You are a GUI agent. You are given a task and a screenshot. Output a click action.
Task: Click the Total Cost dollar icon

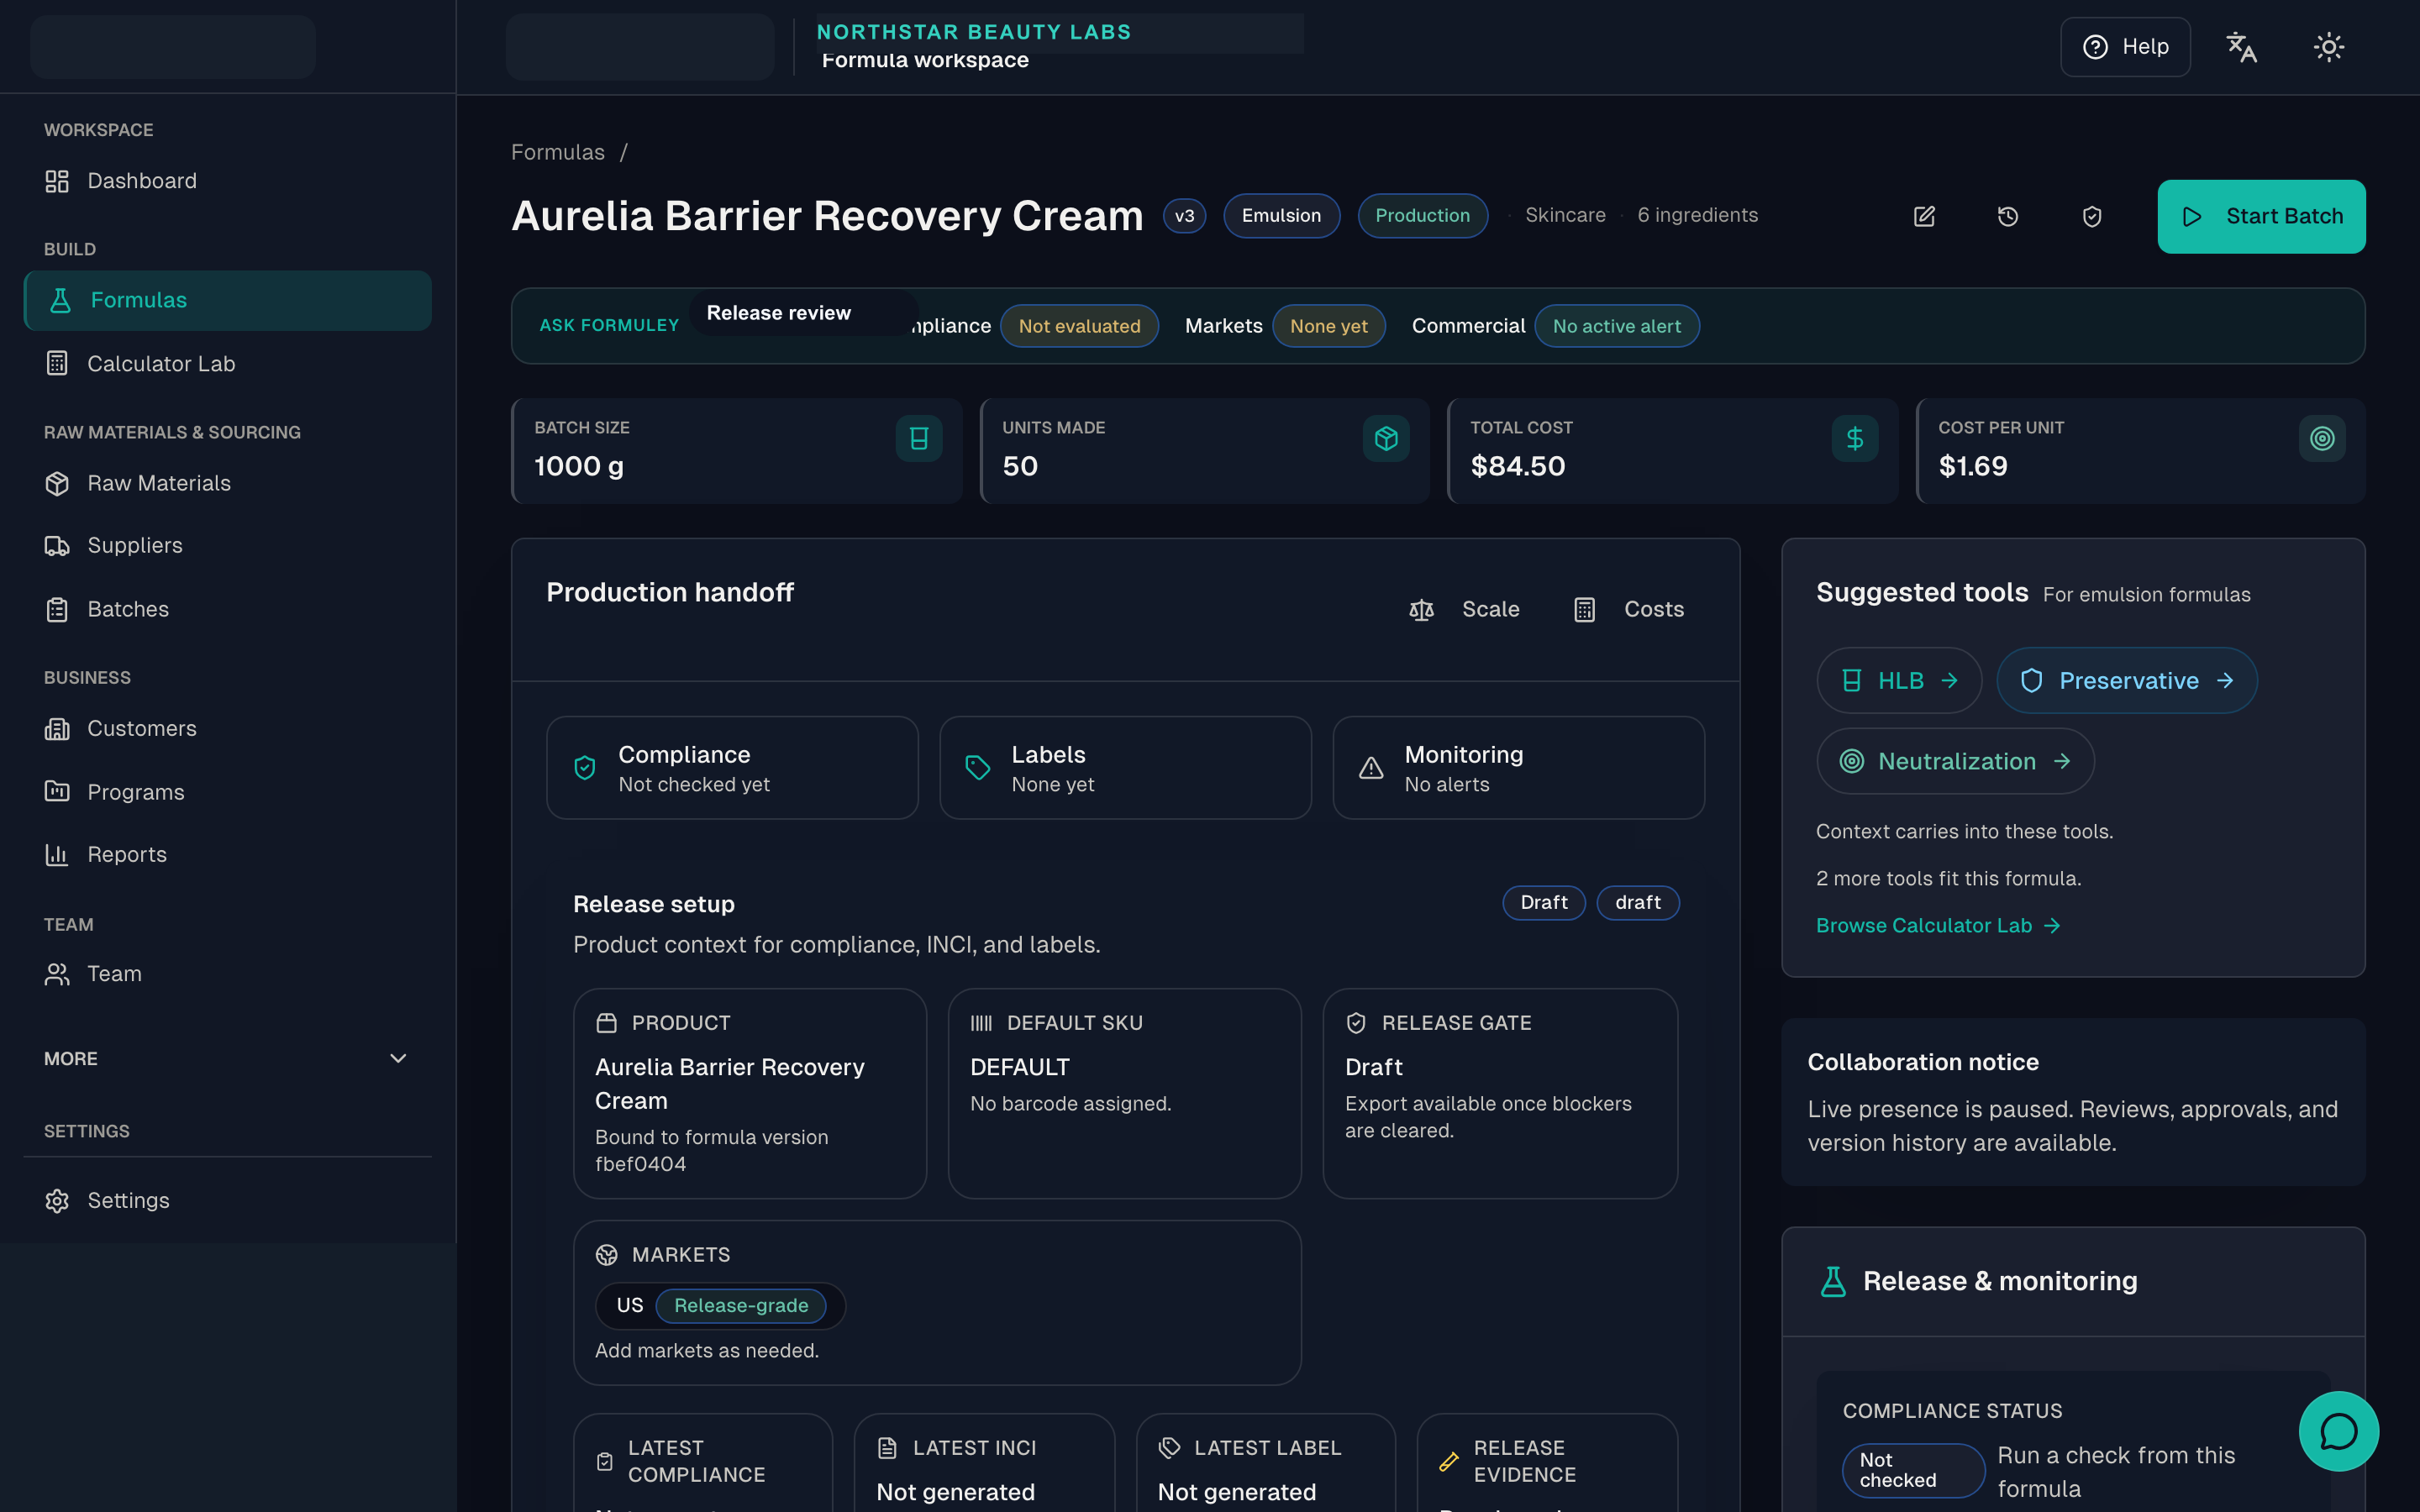click(x=1854, y=438)
